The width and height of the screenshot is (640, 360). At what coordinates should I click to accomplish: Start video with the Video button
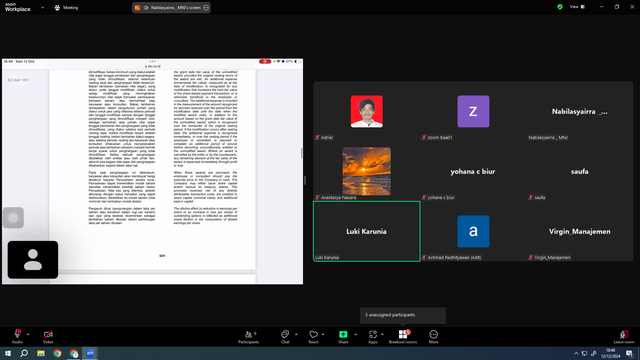48,336
